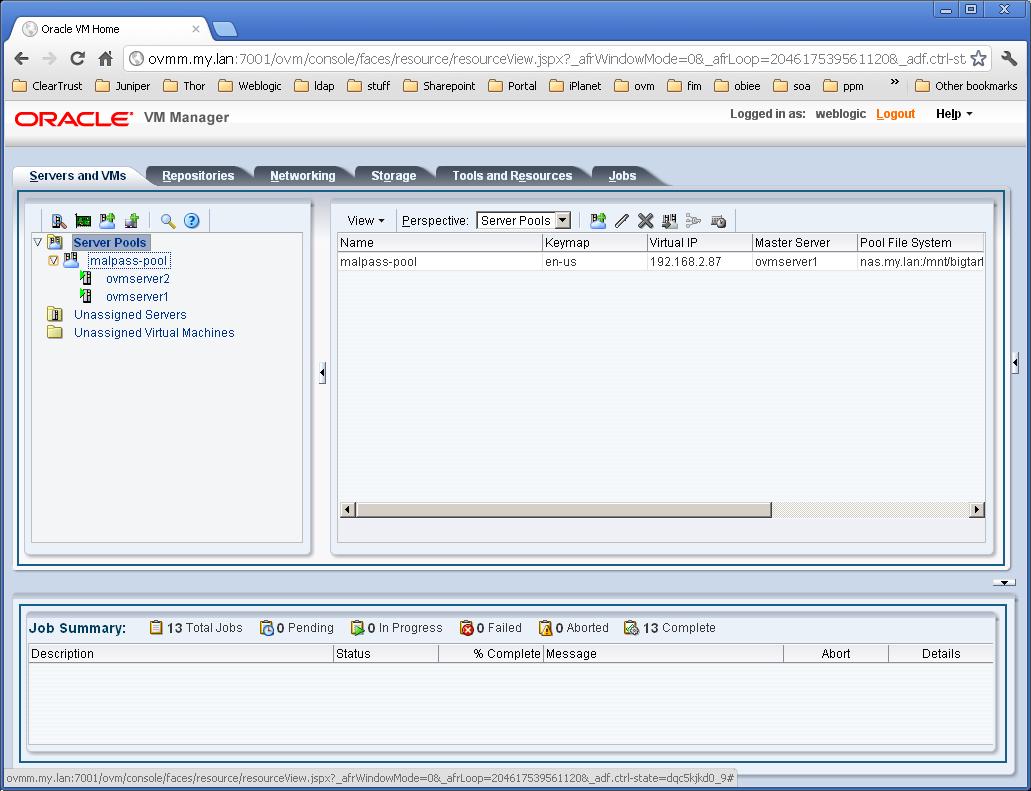
Task: Collapse the right-edge panel splitter arrow
Action: click(x=1015, y=362)
